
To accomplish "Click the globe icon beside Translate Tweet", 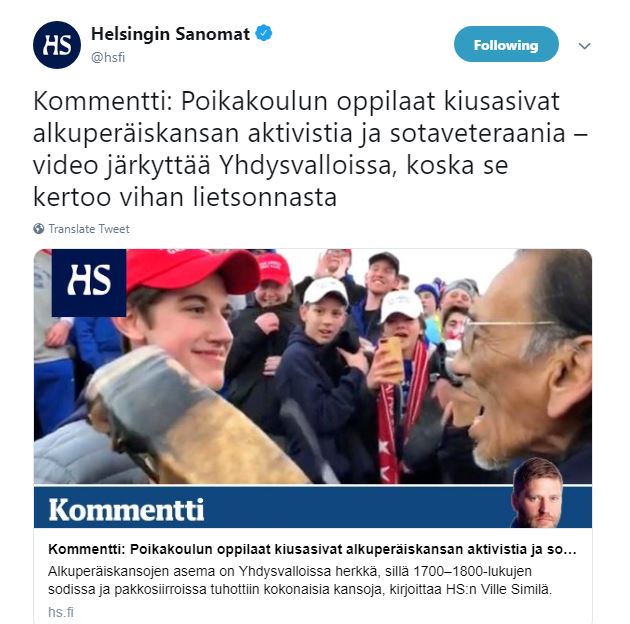I will coord(39,229).
